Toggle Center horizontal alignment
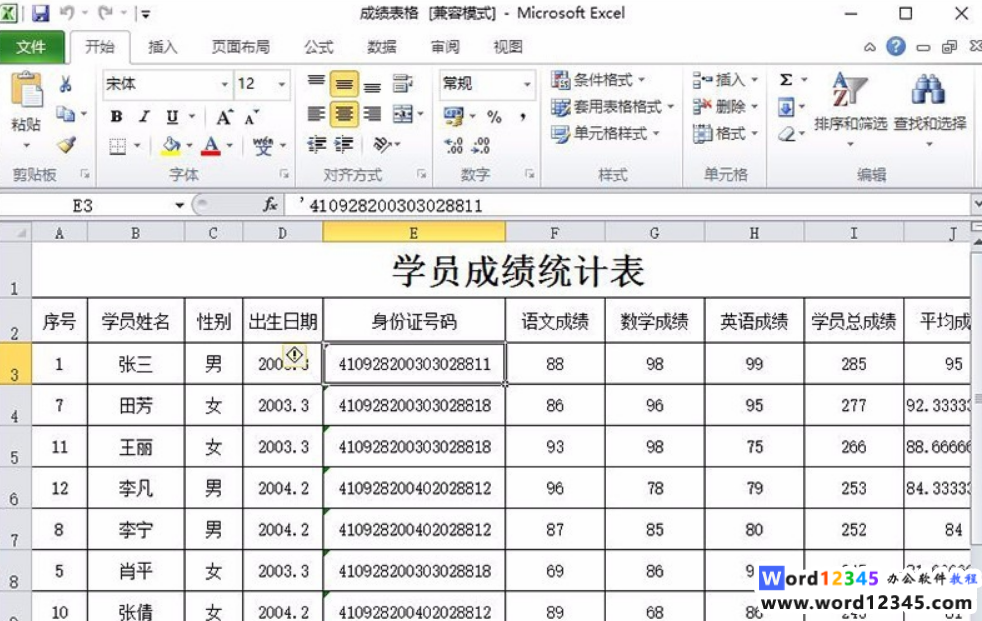Image resolution: width=982 pixels, height=621 pixels. (x=344, y=114)
